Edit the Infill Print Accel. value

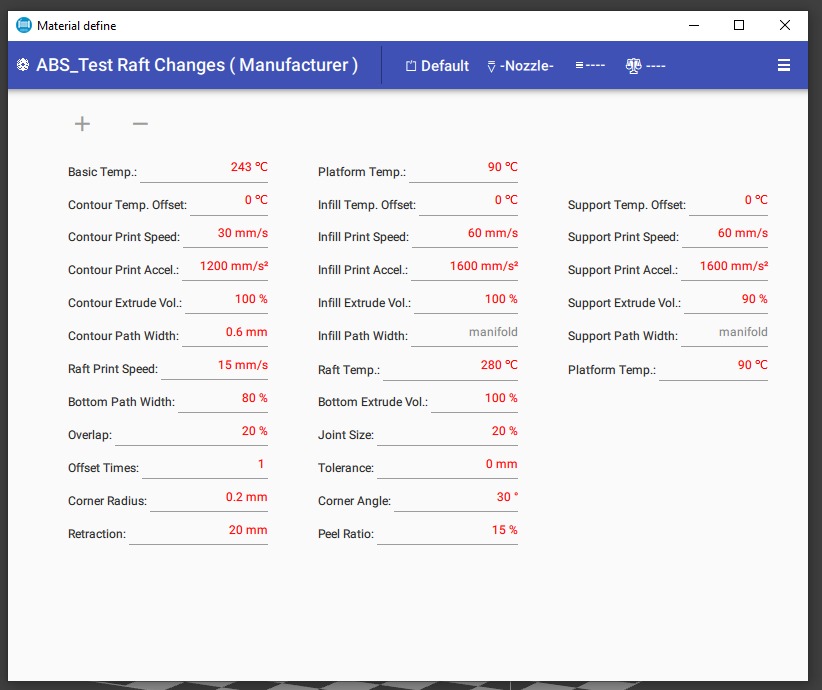coord(464,267)
